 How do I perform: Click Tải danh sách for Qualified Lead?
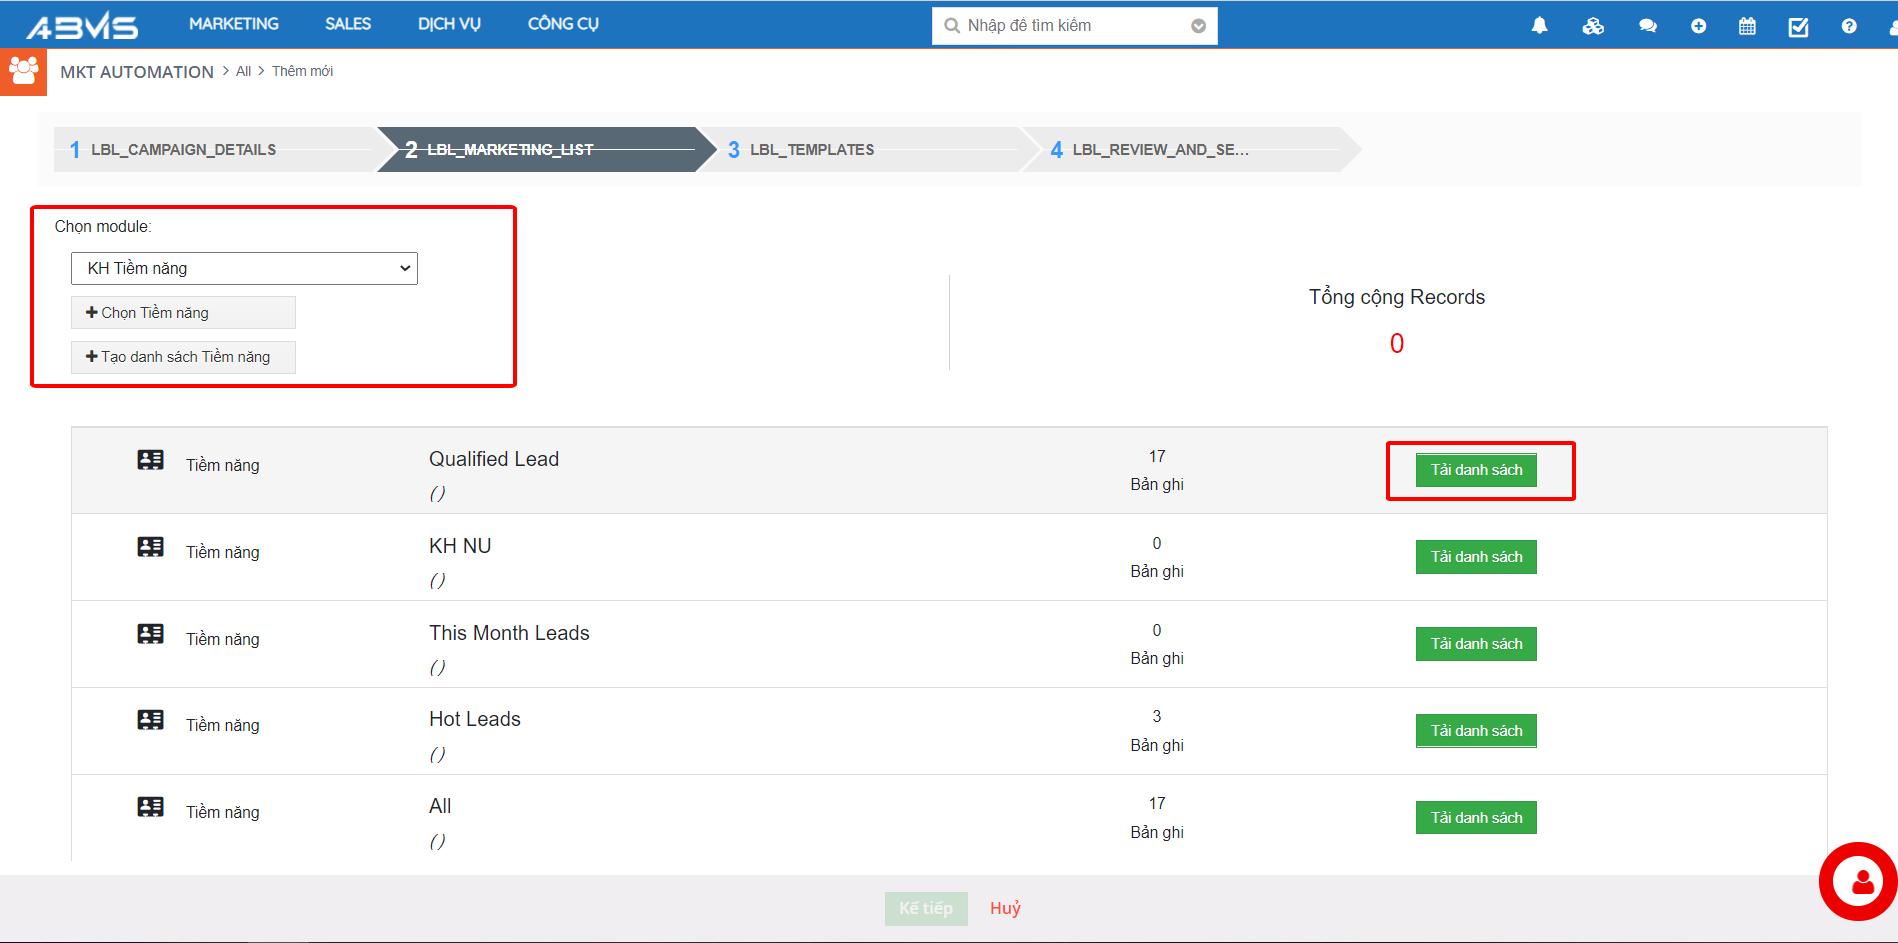[x=1476, y=470]
